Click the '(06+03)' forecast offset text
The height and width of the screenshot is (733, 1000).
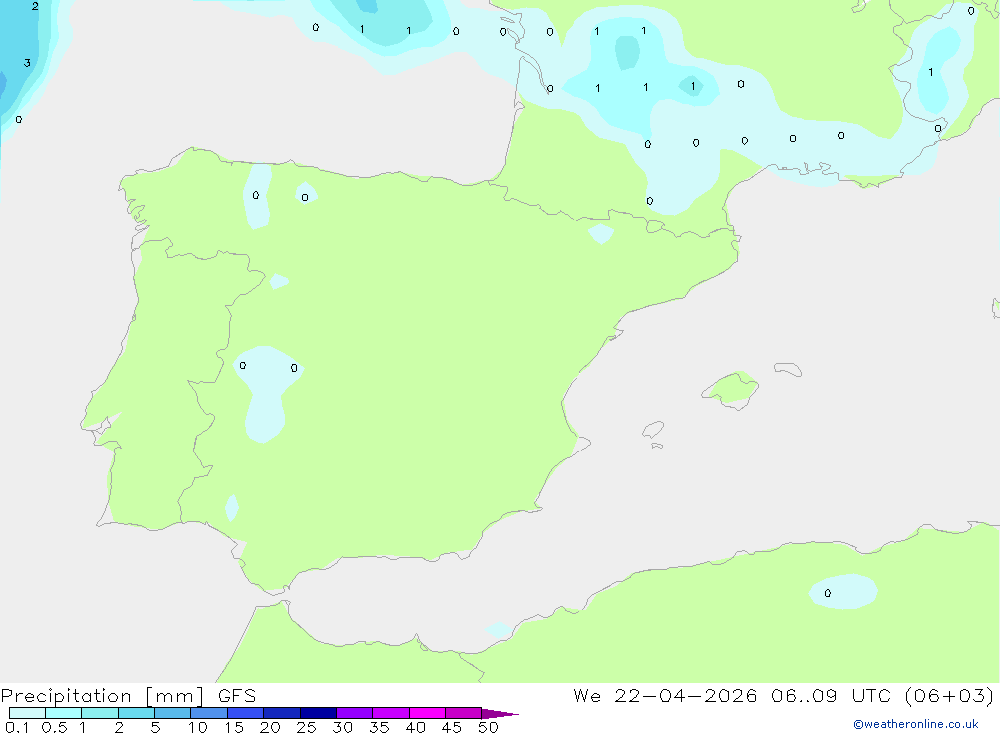coord(949,695)
